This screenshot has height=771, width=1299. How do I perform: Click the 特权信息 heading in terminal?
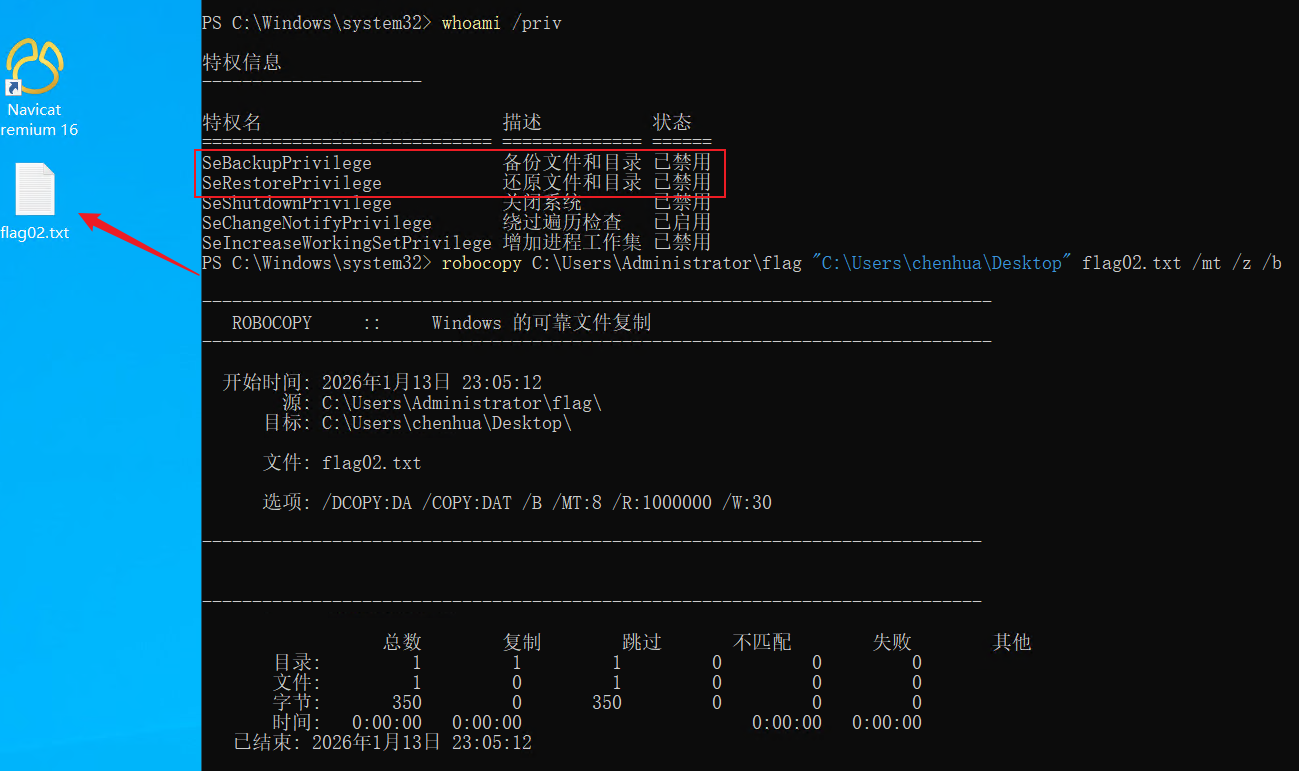242,62
